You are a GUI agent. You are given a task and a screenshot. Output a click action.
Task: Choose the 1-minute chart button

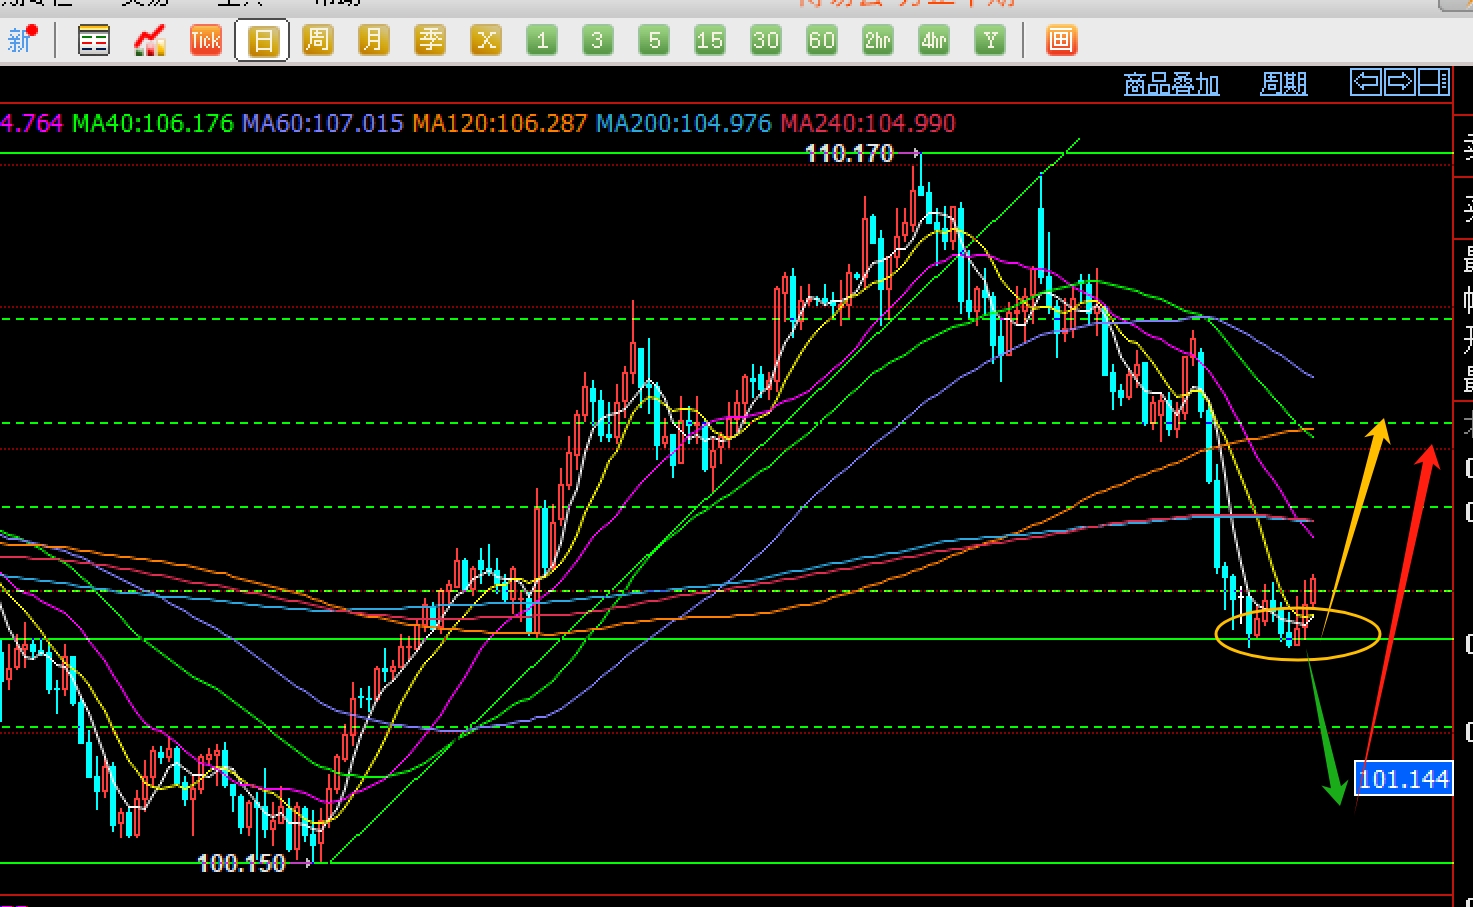coord(542,41)
